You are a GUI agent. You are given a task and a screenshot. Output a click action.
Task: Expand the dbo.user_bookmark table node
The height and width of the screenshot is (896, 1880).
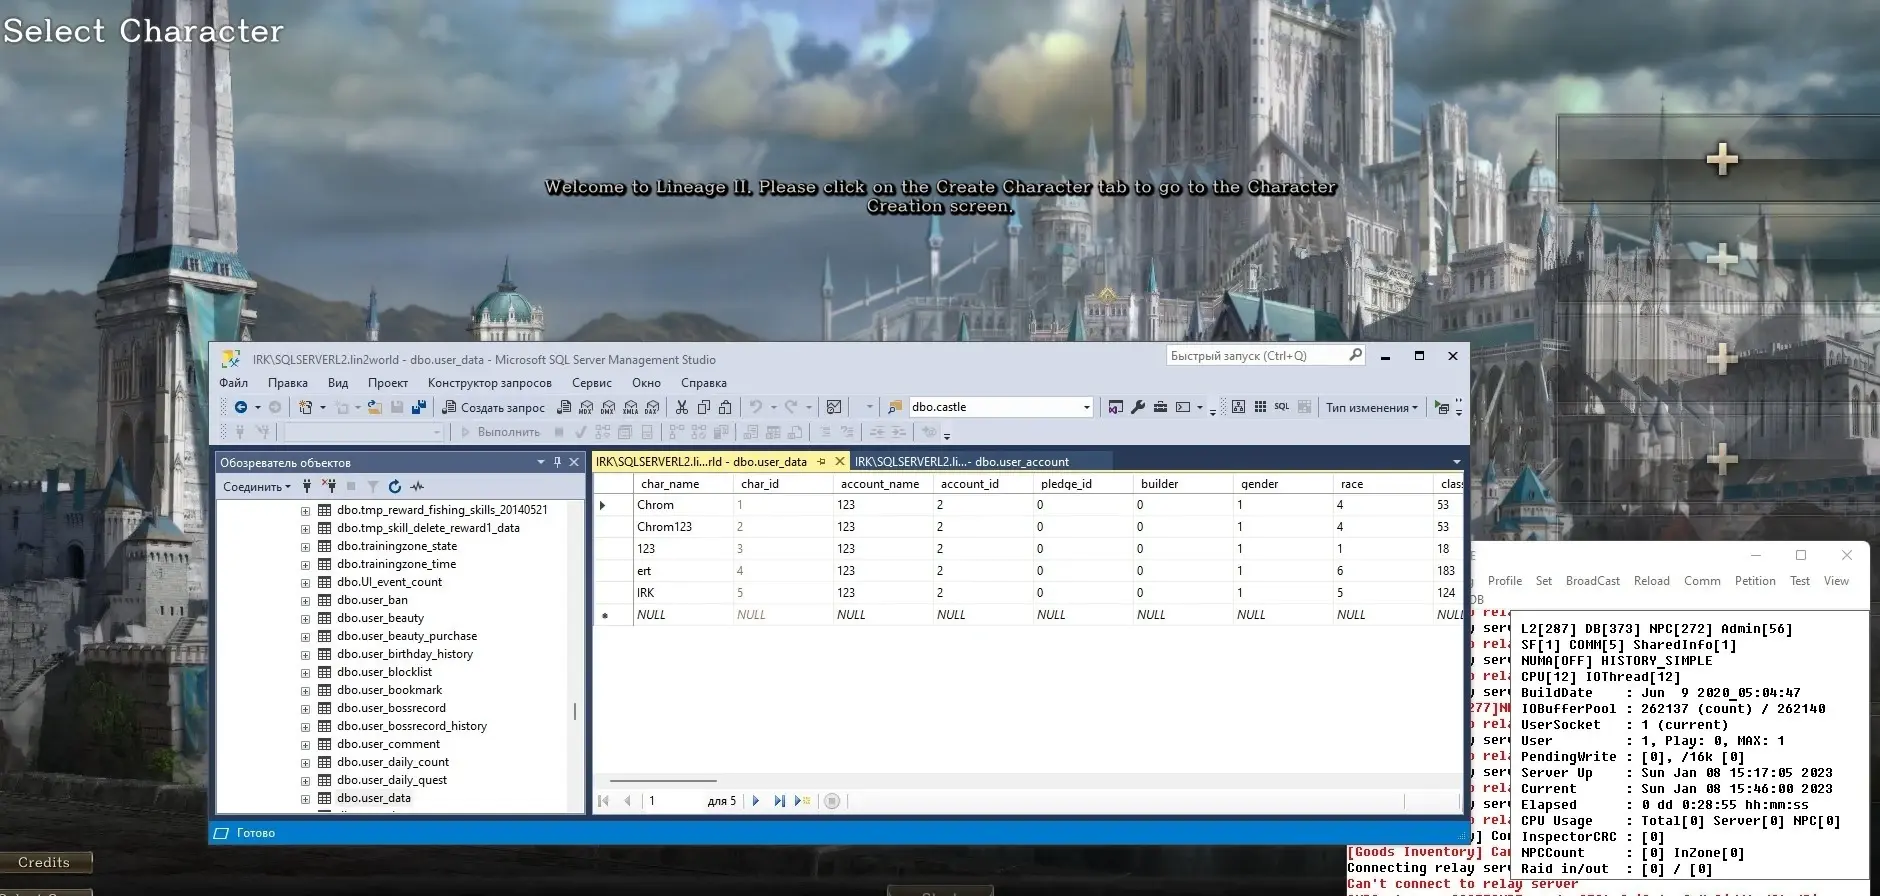click(x=305, y=691)
